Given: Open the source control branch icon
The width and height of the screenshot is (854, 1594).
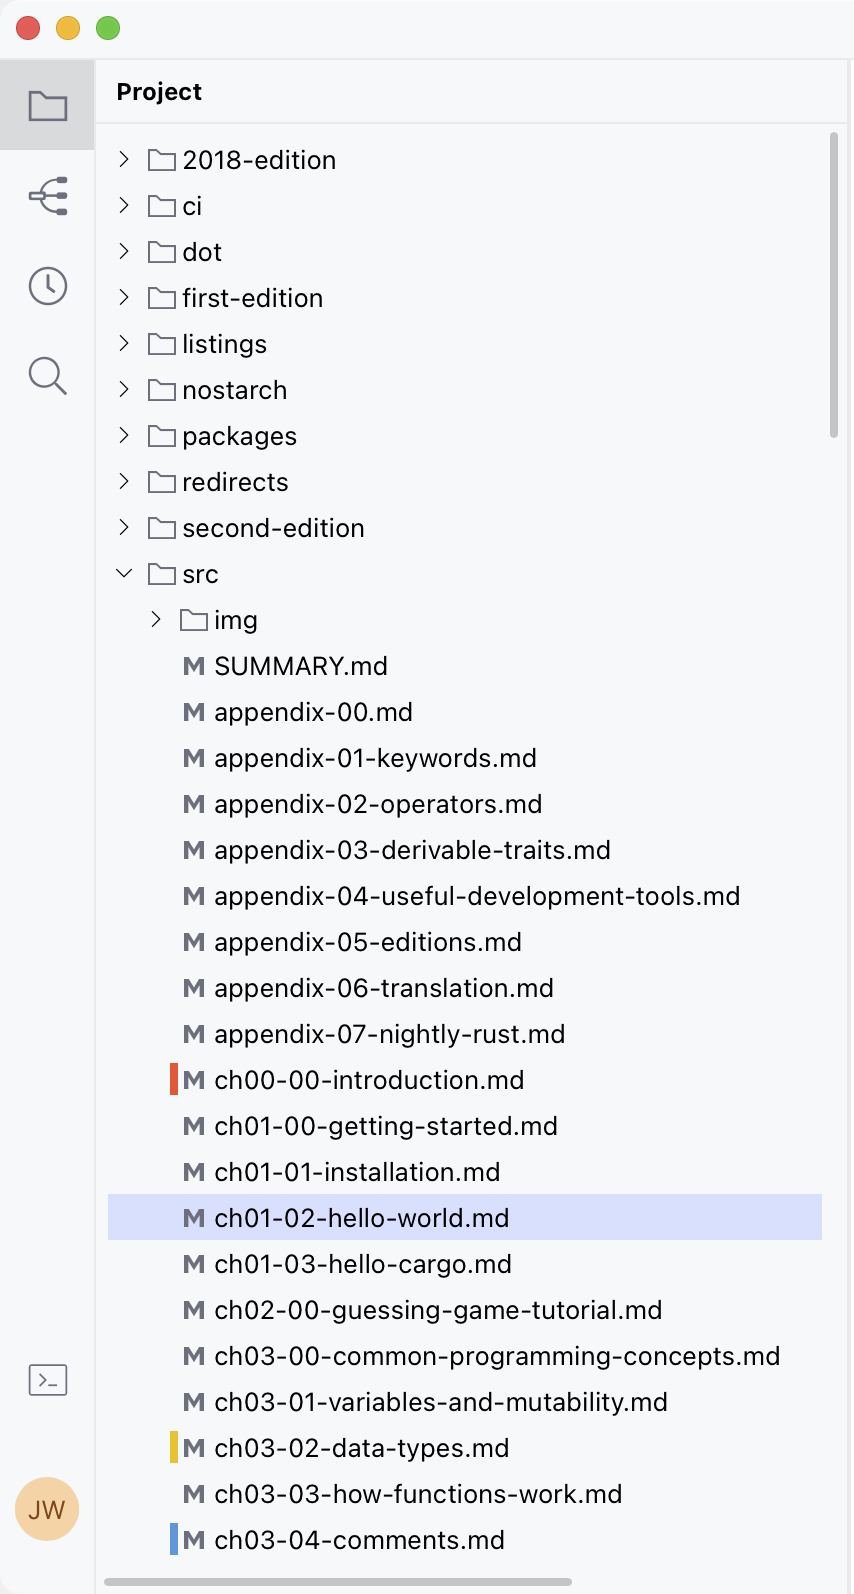Looking at the screenshot, I should coord(47,196).
